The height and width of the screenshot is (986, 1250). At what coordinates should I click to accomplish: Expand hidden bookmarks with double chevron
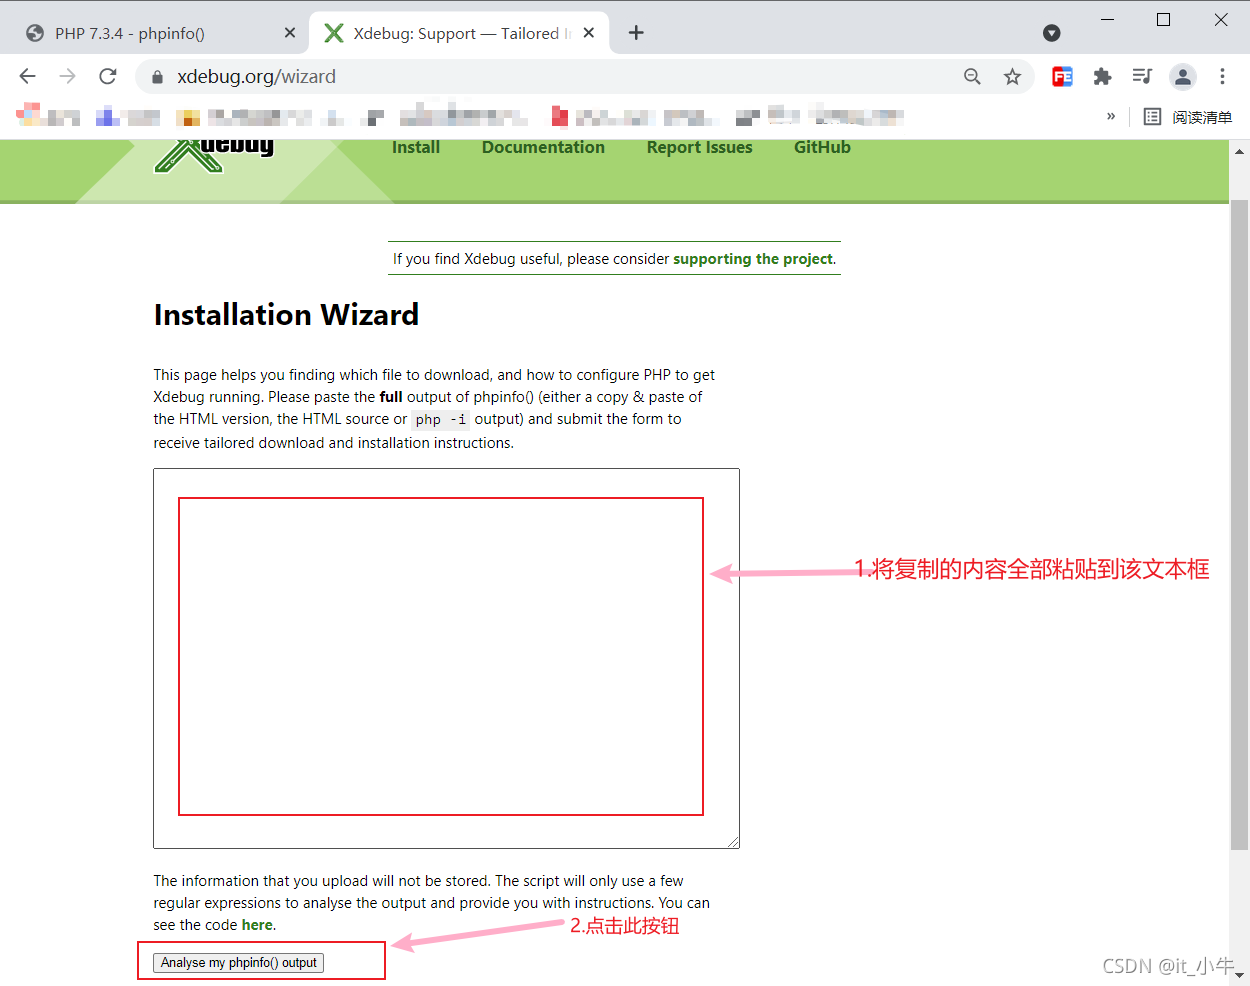click(1110, 117)
